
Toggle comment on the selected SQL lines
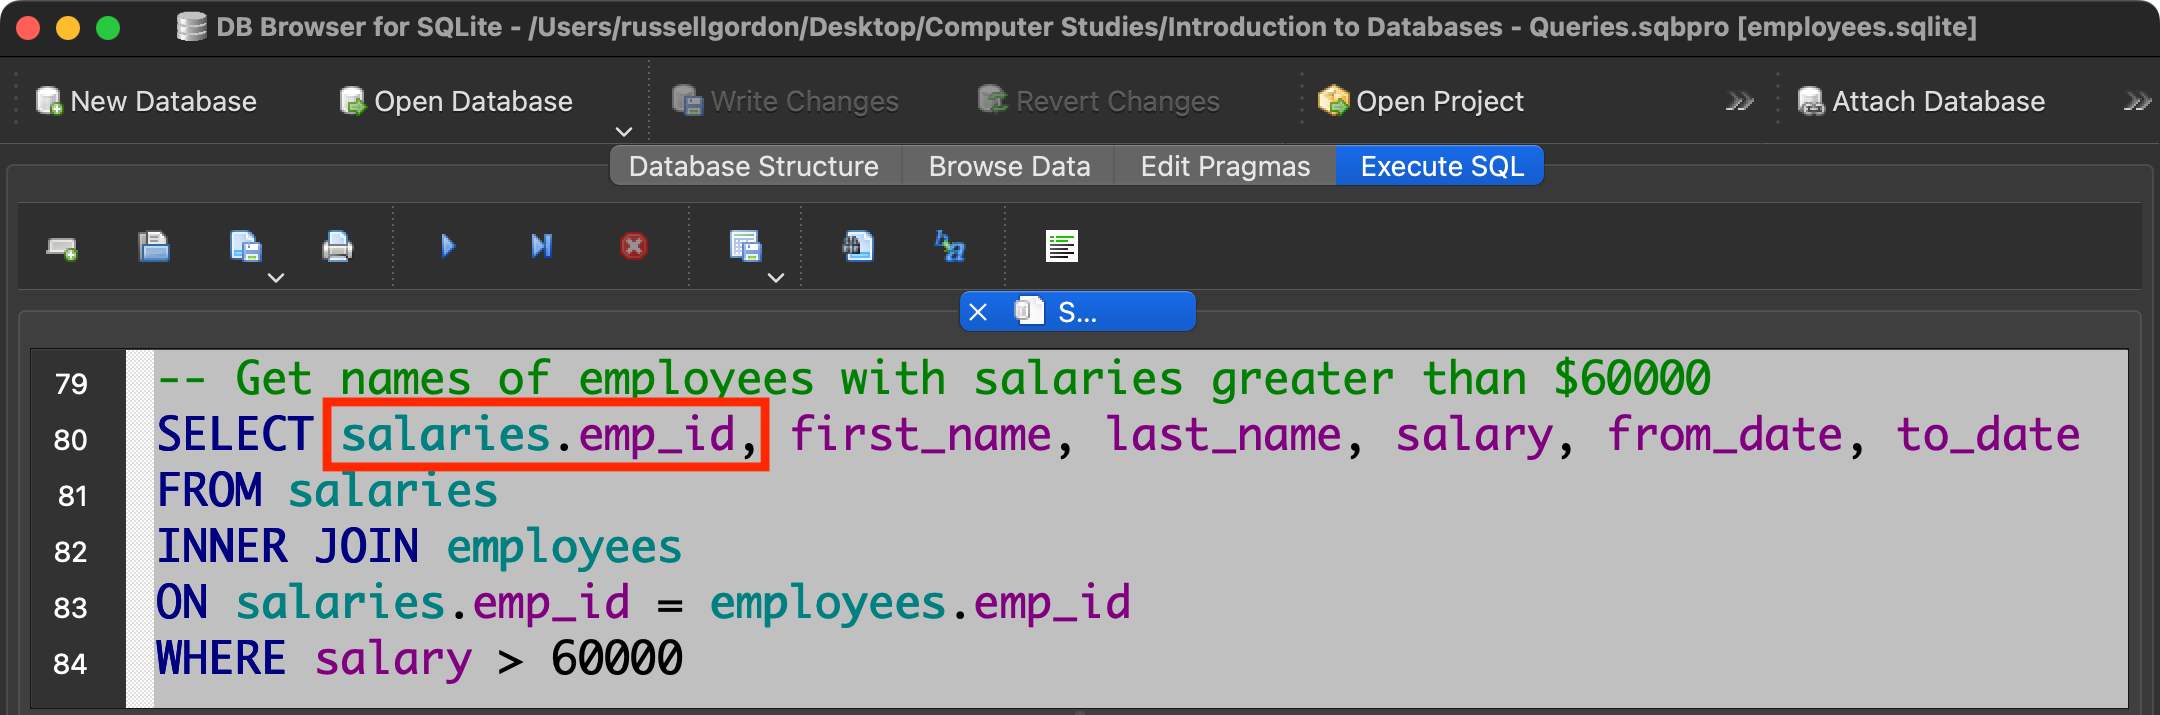click(x=1061, y=246)
